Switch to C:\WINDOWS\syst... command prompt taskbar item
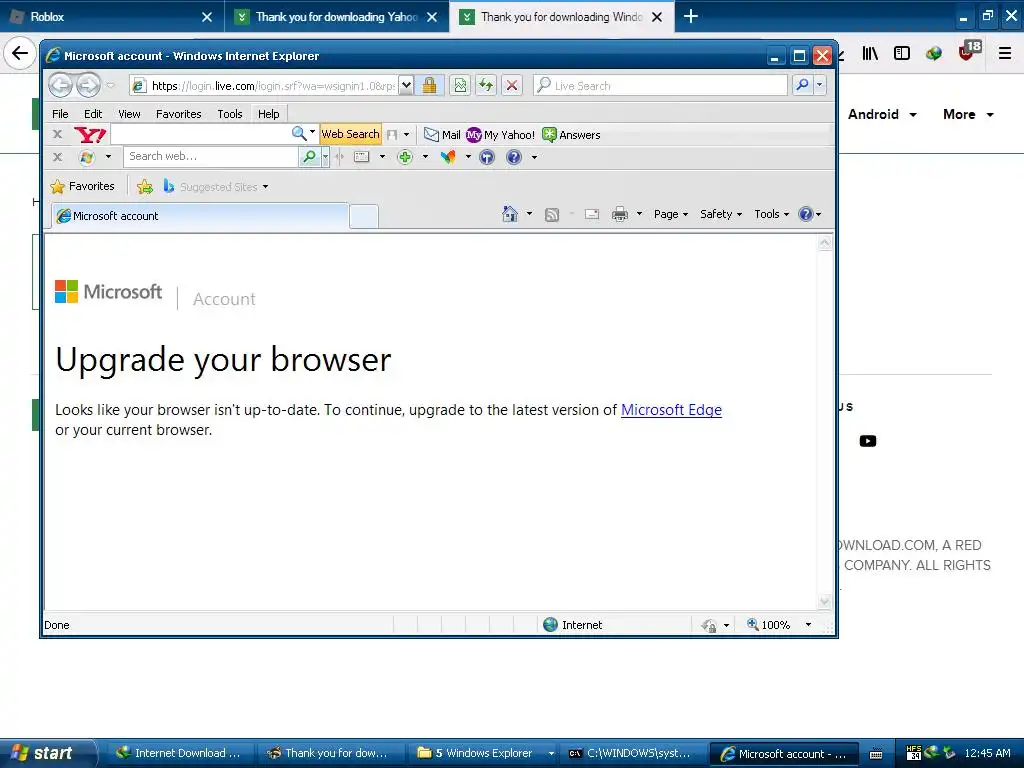The image size is (1024, 768). [632, 753]
